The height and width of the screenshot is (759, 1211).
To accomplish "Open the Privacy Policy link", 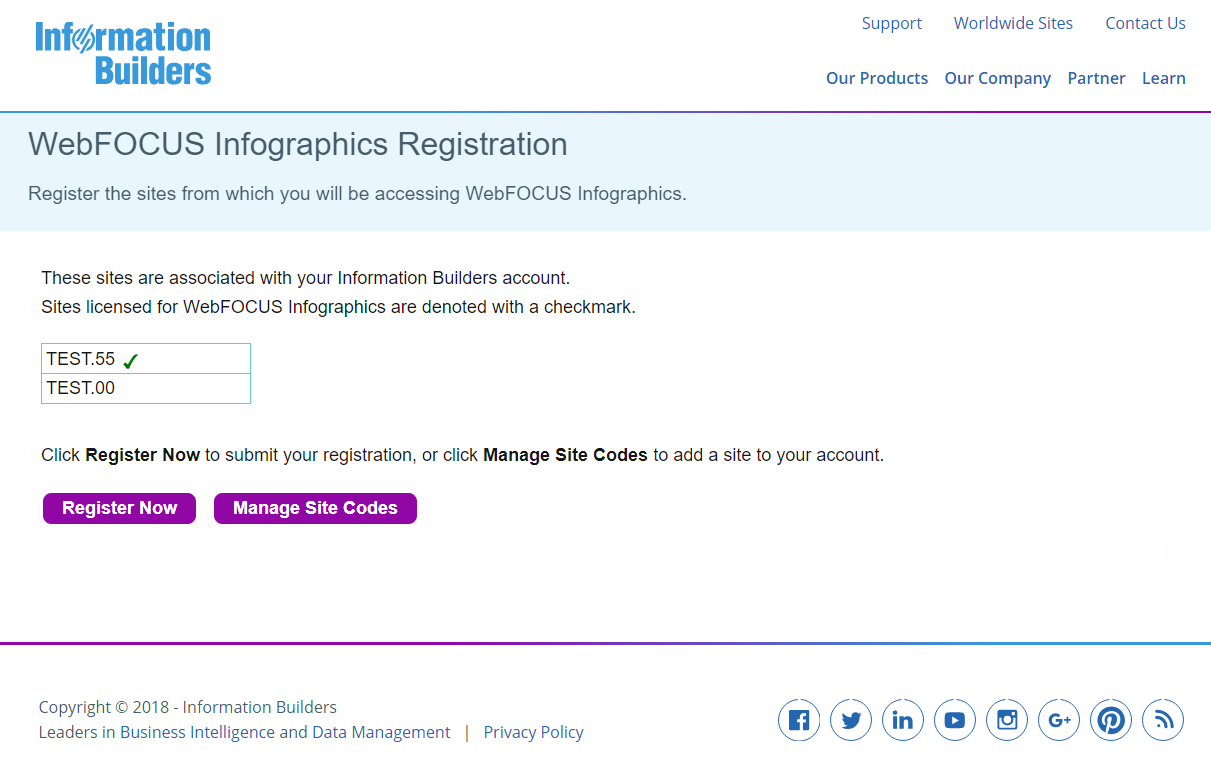I will point(534,732).
